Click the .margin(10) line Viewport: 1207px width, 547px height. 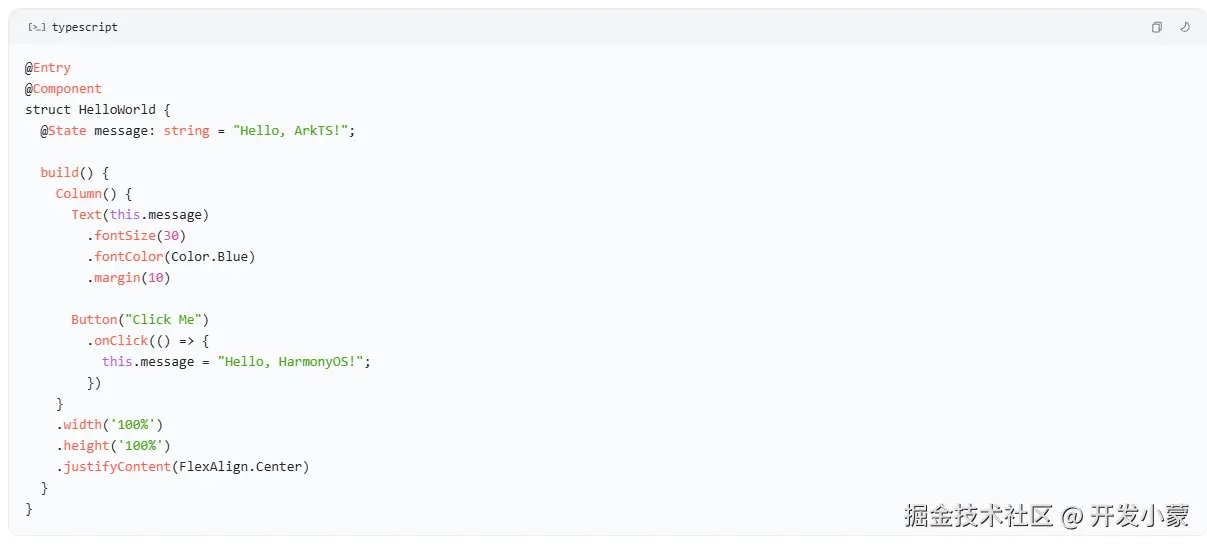coord(129,277)
